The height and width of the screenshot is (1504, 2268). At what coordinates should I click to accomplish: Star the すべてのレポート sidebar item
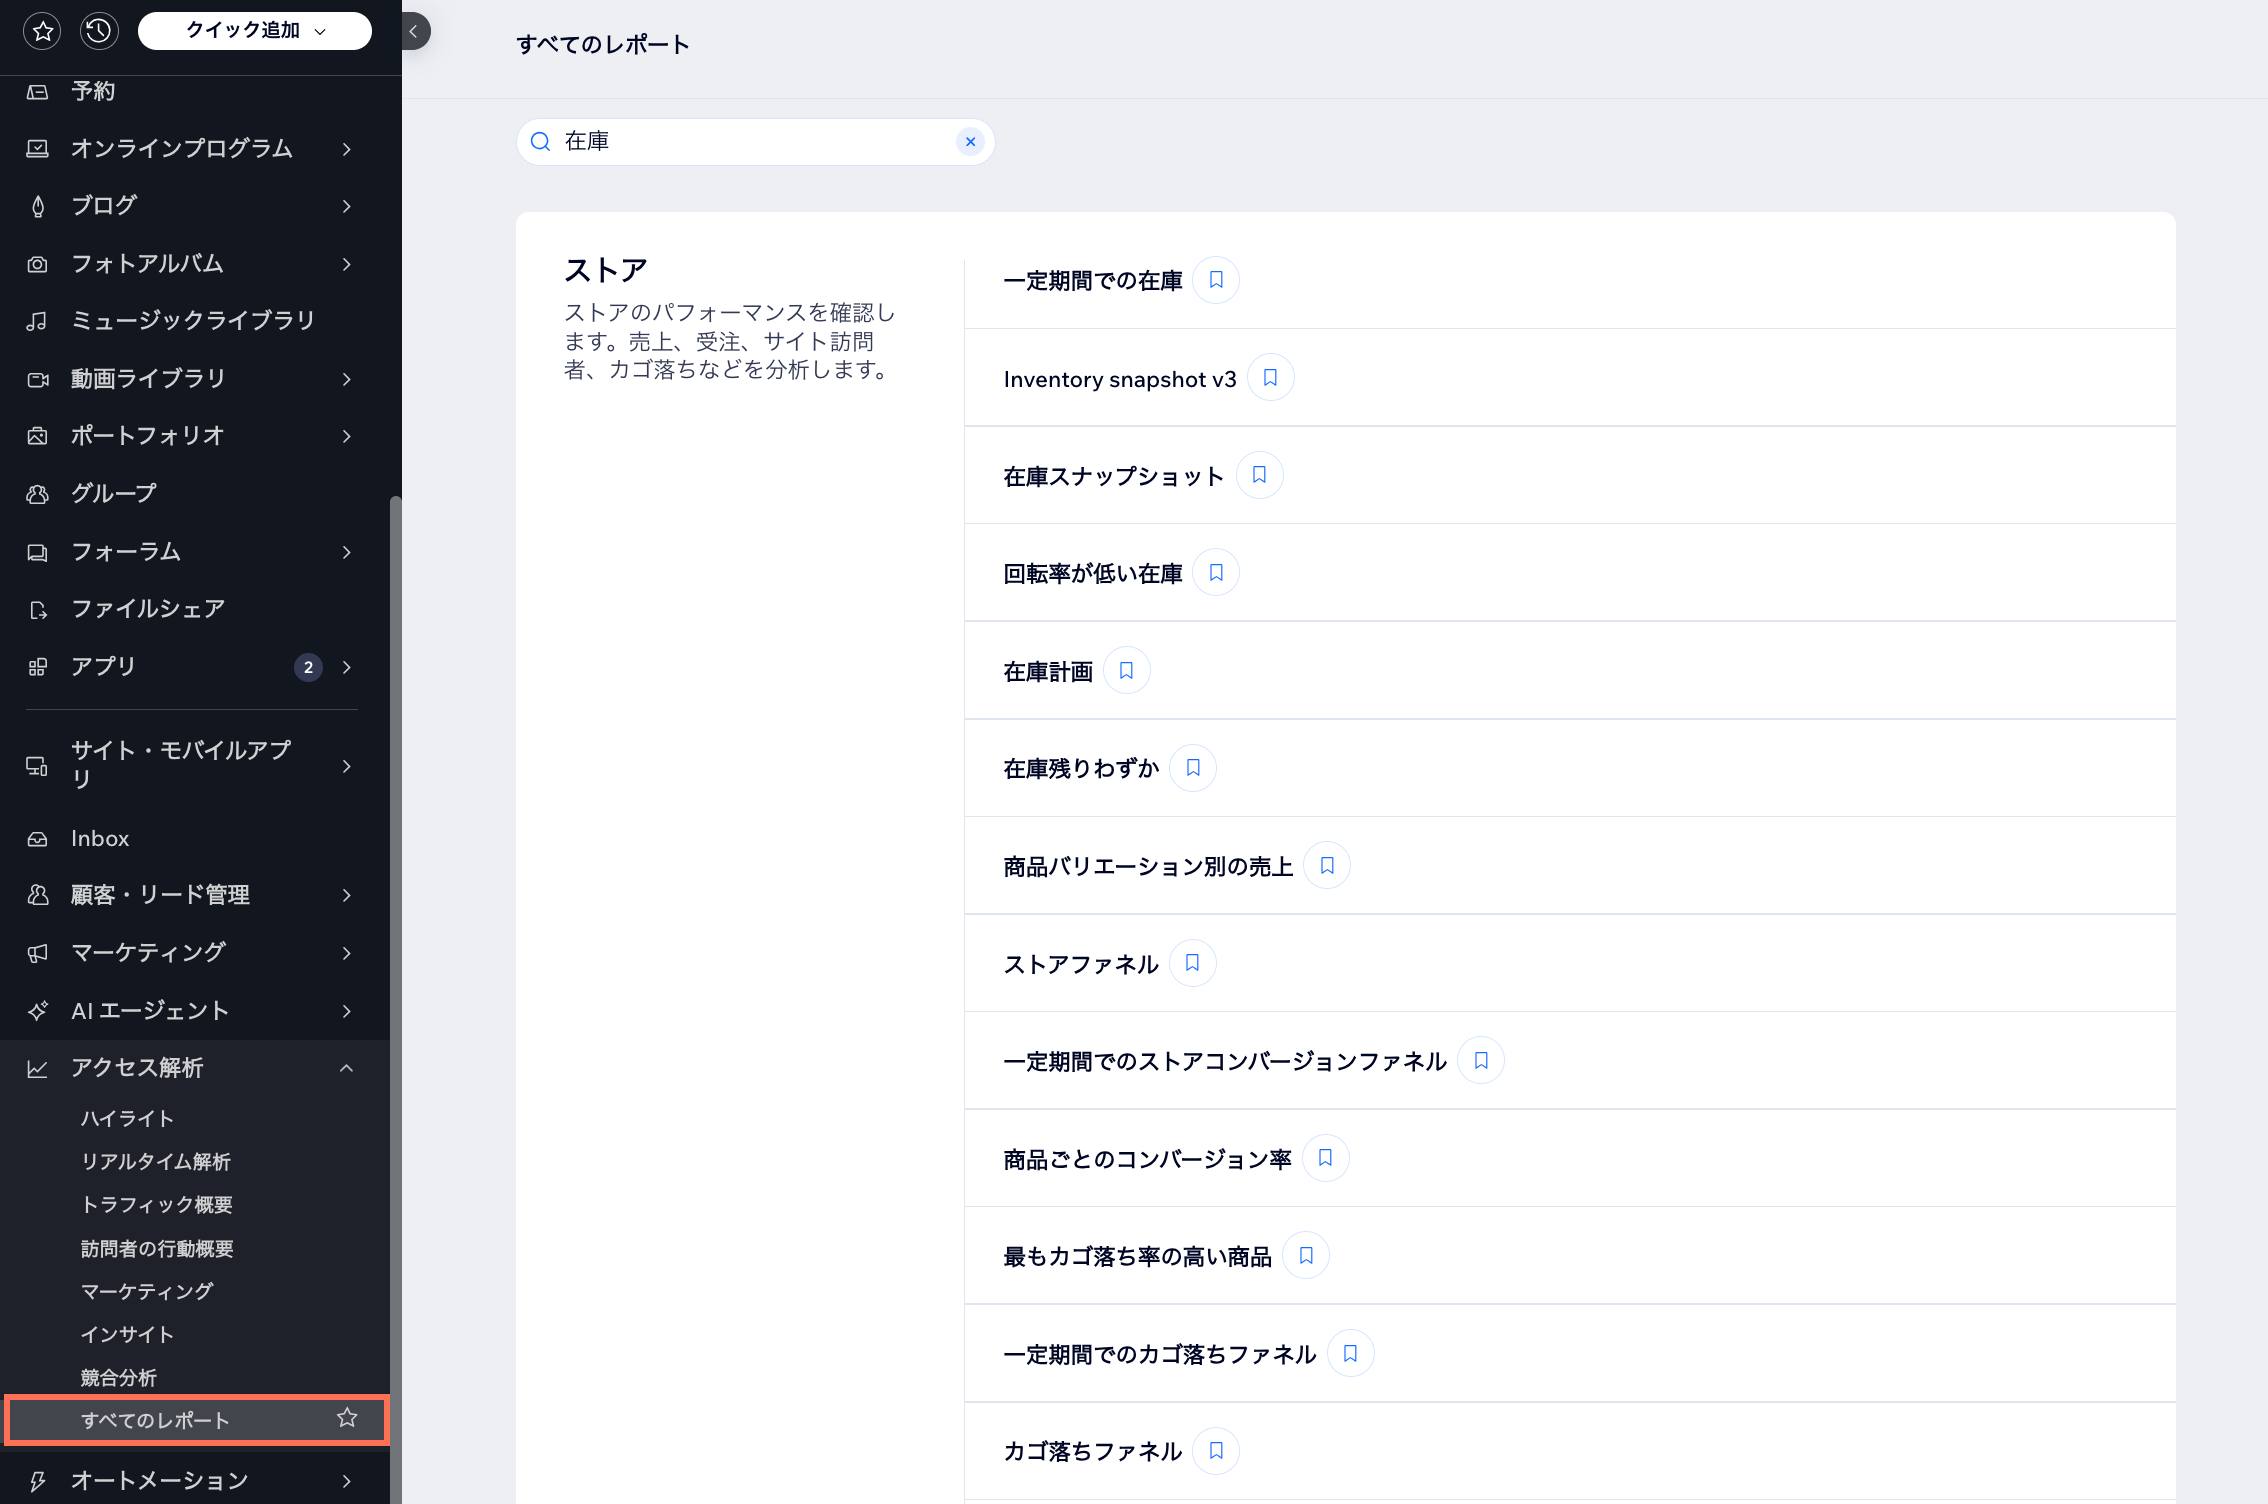pos(347,1417)
